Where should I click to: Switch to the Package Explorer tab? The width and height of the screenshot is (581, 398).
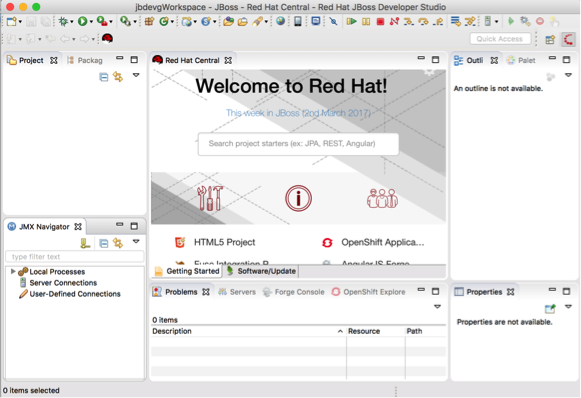click(x=85, y=60)
